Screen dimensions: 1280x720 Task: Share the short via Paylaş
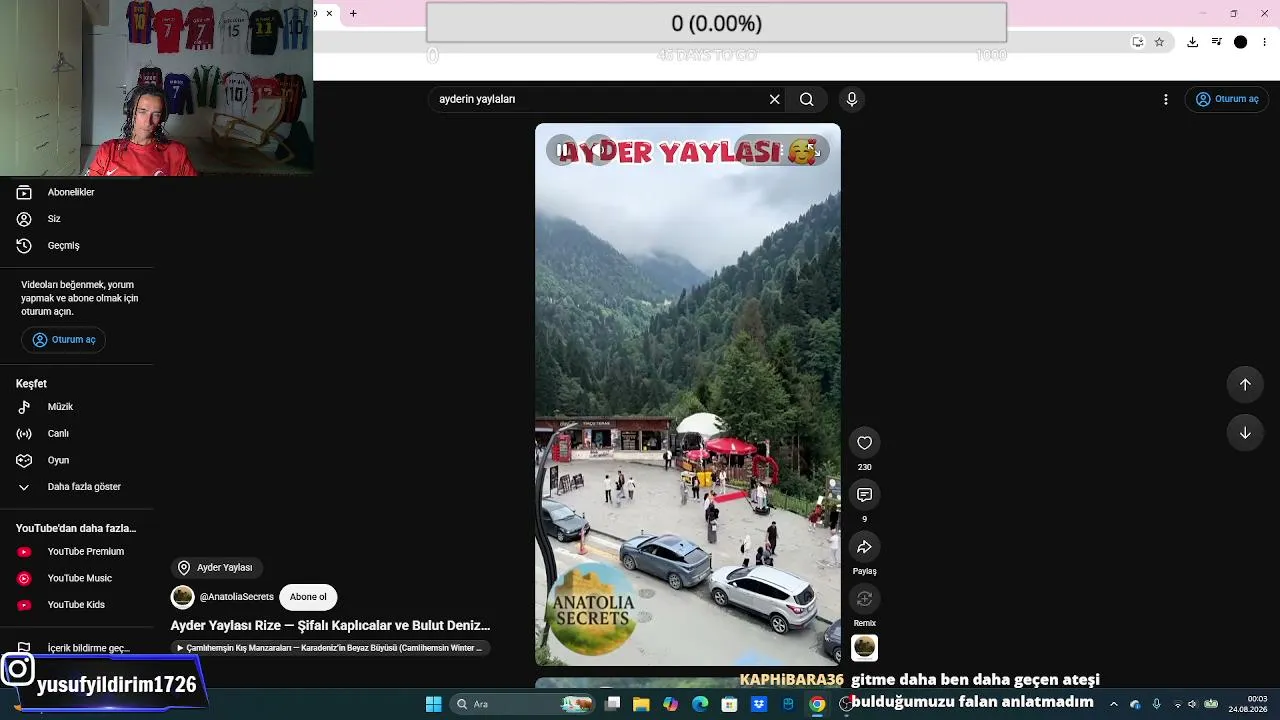pyautogui.click(x=865, y=547)
